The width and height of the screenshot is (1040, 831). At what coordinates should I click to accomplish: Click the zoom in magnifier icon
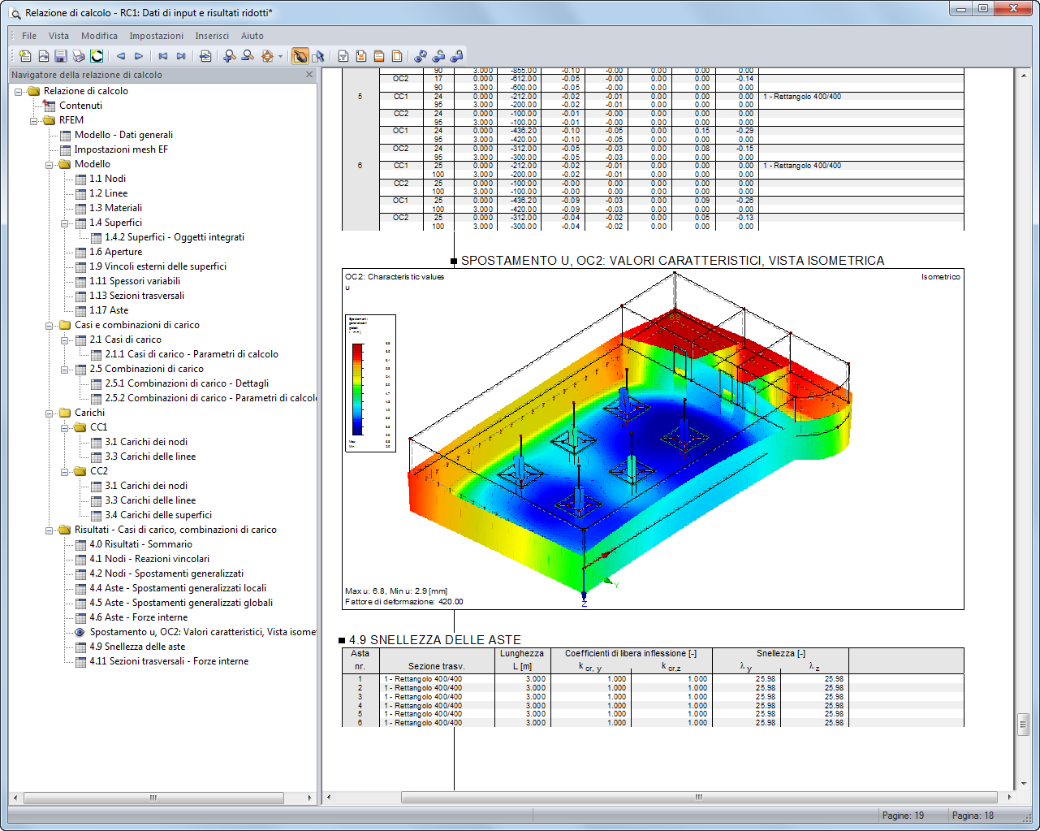pos(229,56)
